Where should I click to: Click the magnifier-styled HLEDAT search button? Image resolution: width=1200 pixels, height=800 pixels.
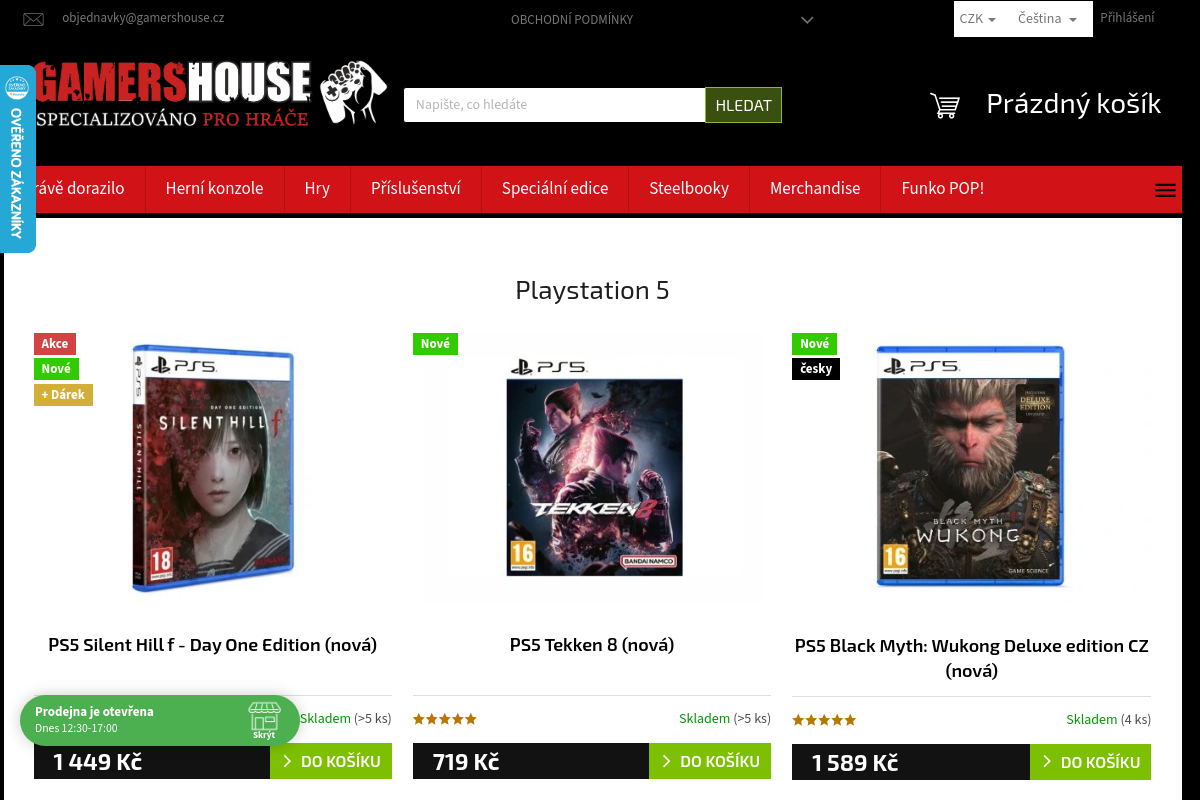pos(743,104)
